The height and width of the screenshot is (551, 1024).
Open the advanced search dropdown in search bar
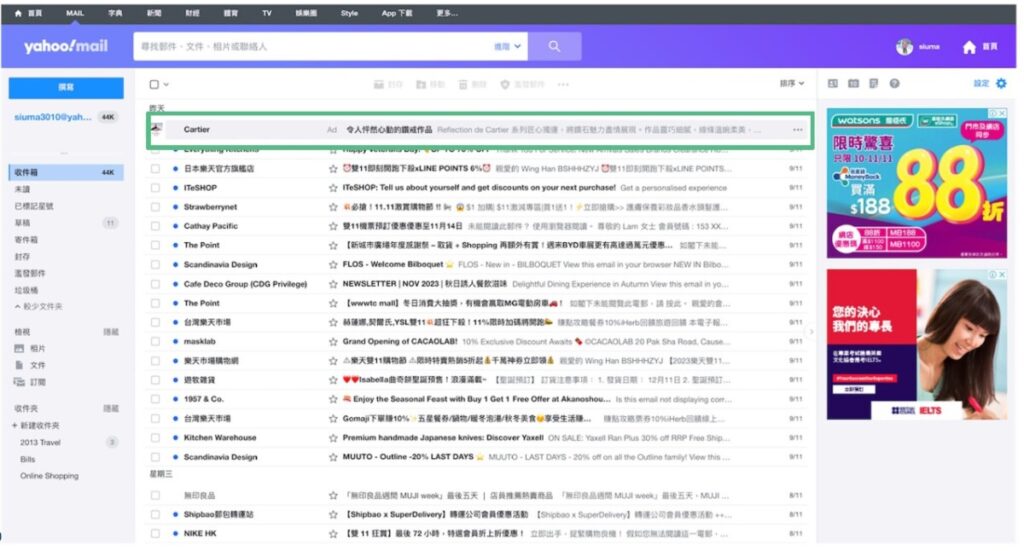(x=507, y=46)
